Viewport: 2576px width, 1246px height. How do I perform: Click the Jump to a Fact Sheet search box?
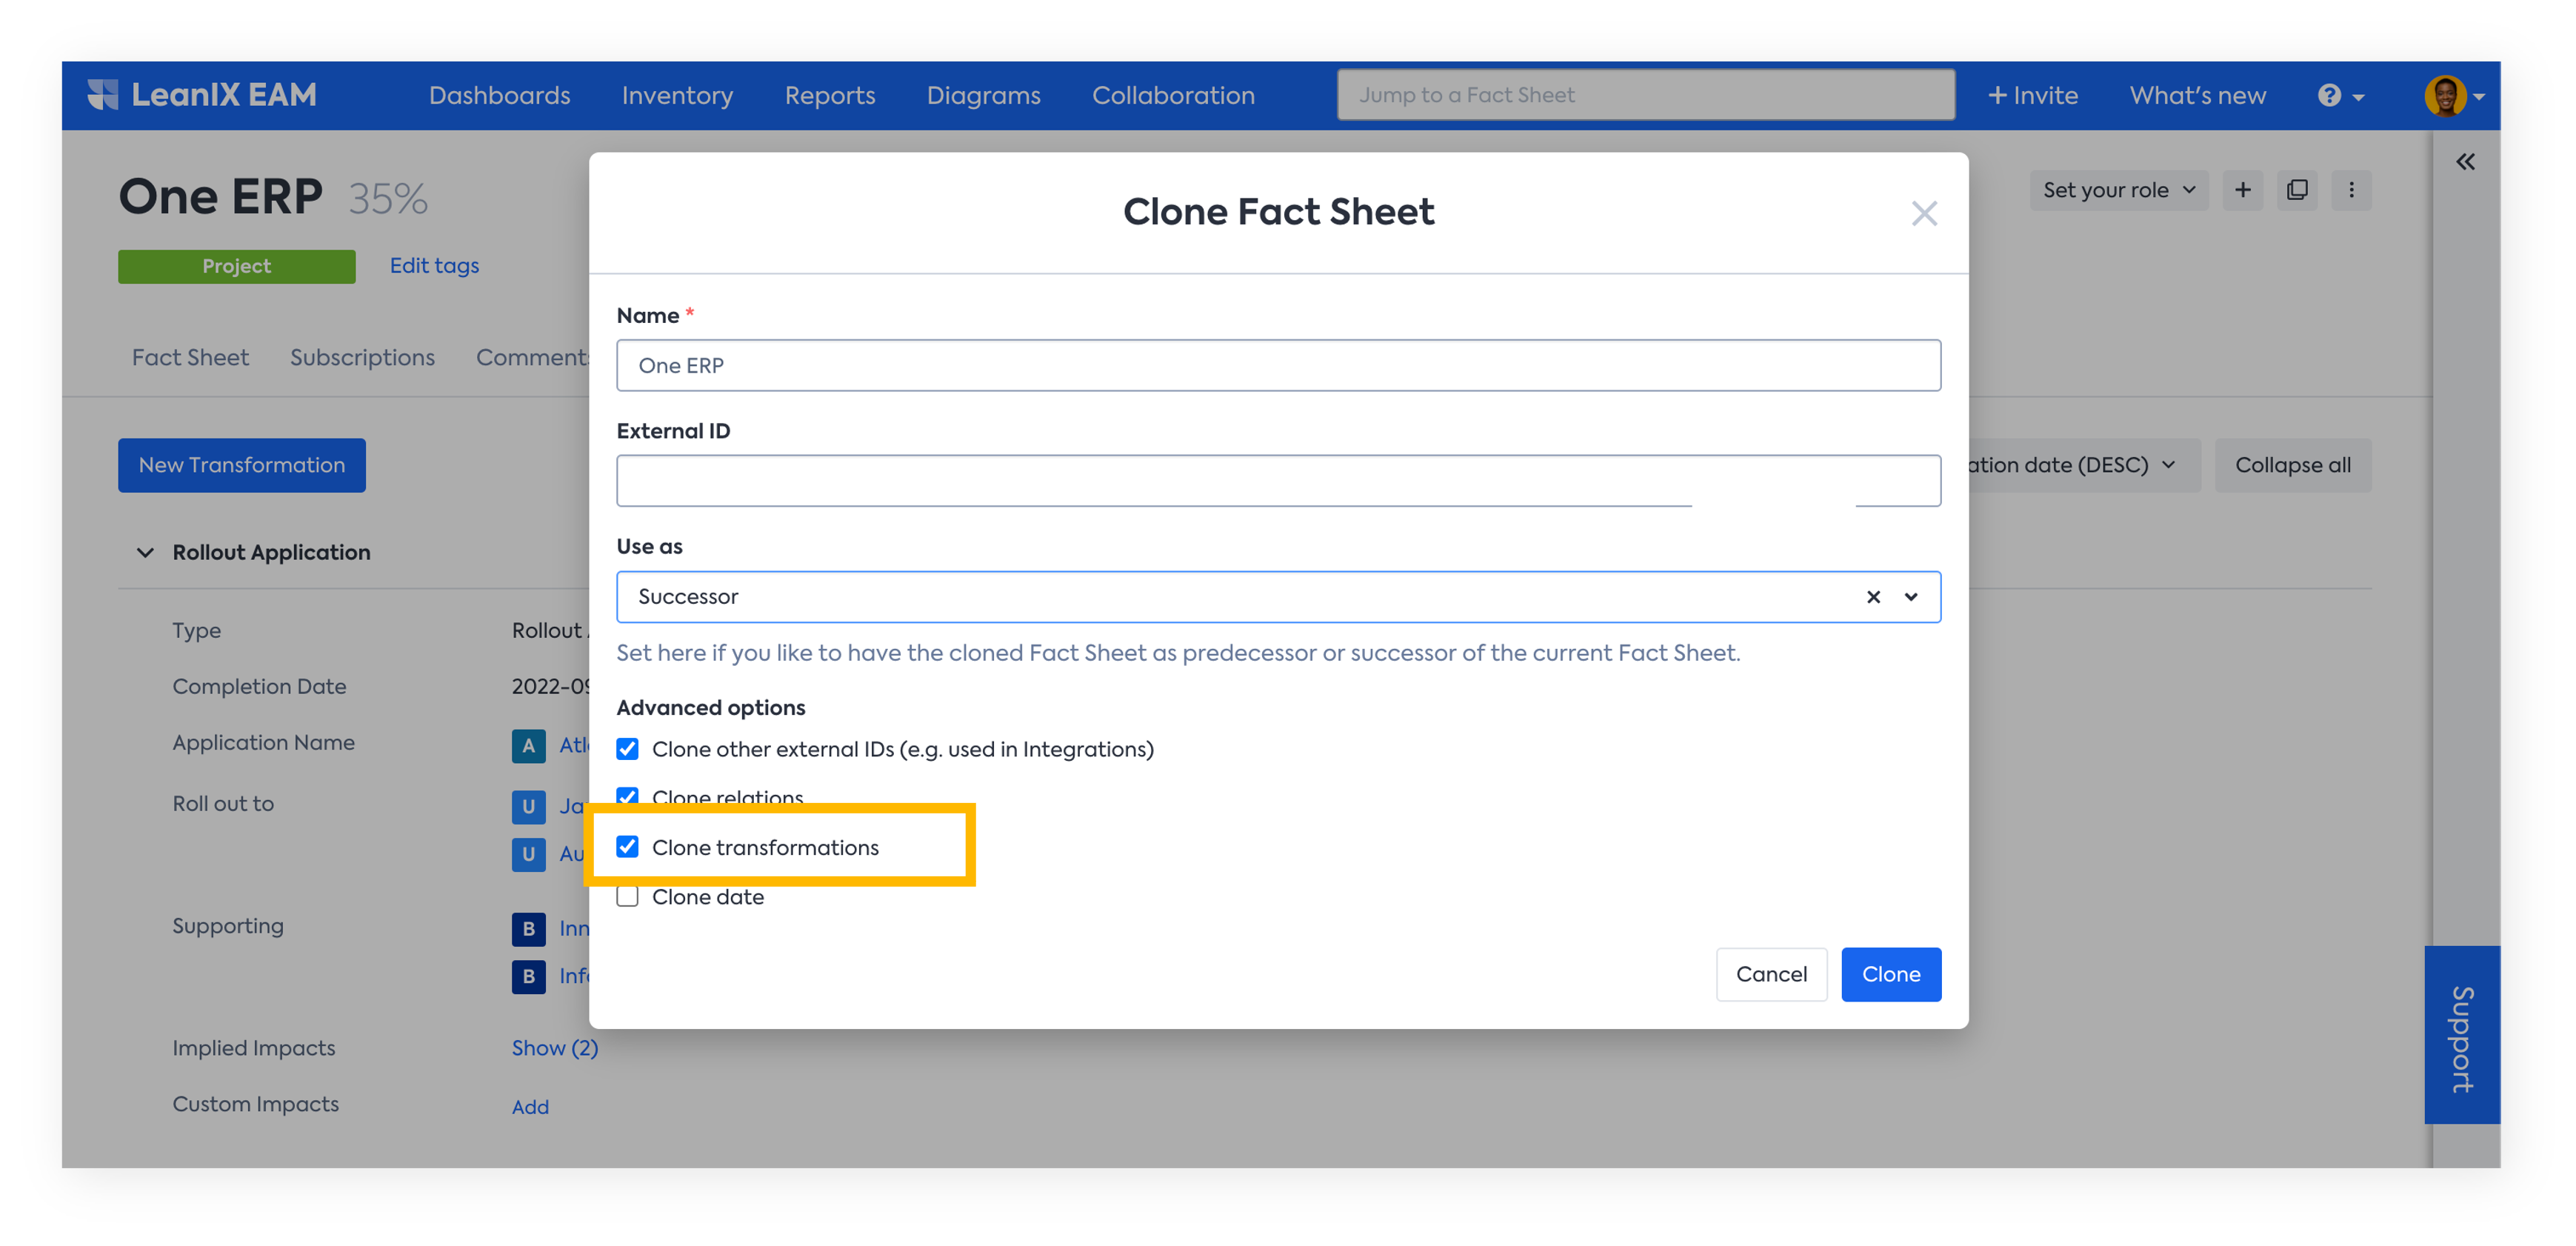pos(1645,95)
